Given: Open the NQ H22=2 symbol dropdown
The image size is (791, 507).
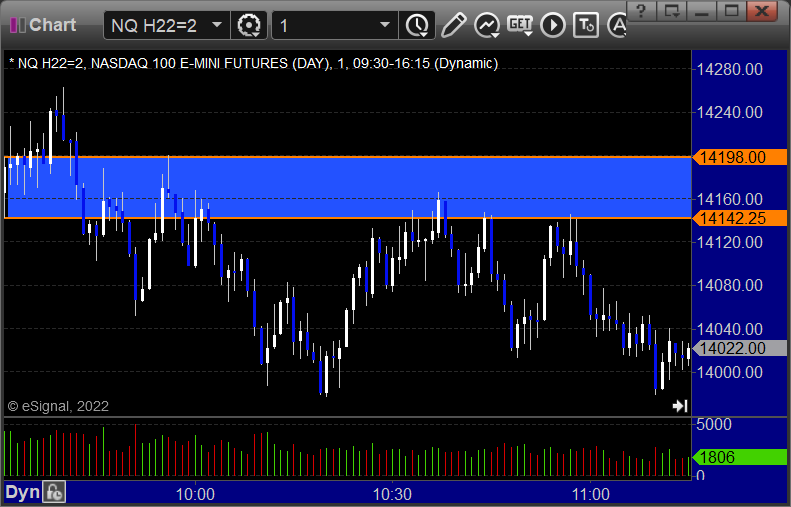Looking at the screenshot, I should [217, 25].
